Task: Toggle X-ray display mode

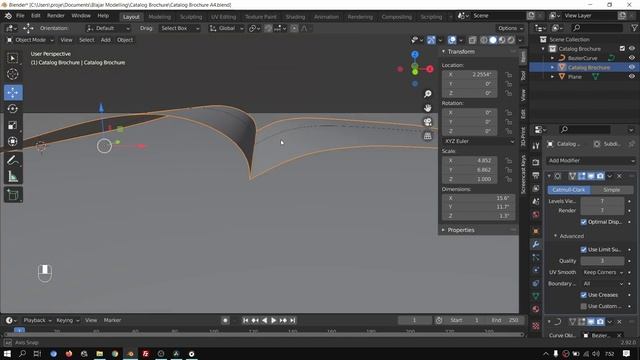Action: pos(472,40)
